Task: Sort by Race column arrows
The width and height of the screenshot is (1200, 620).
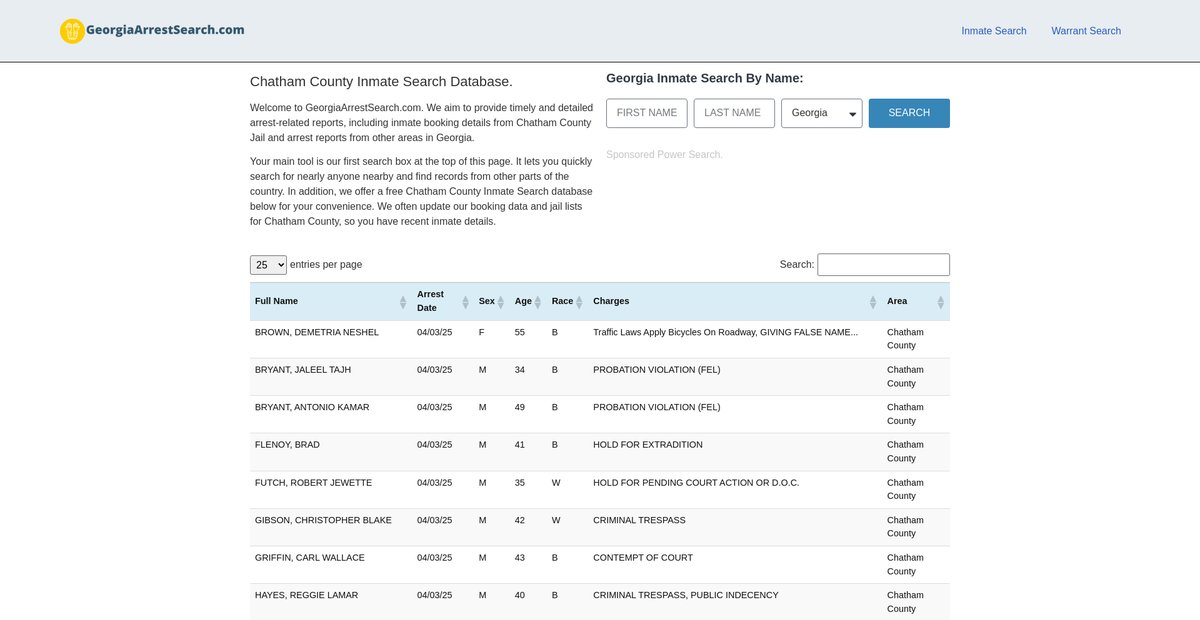Action: (579, 302)
